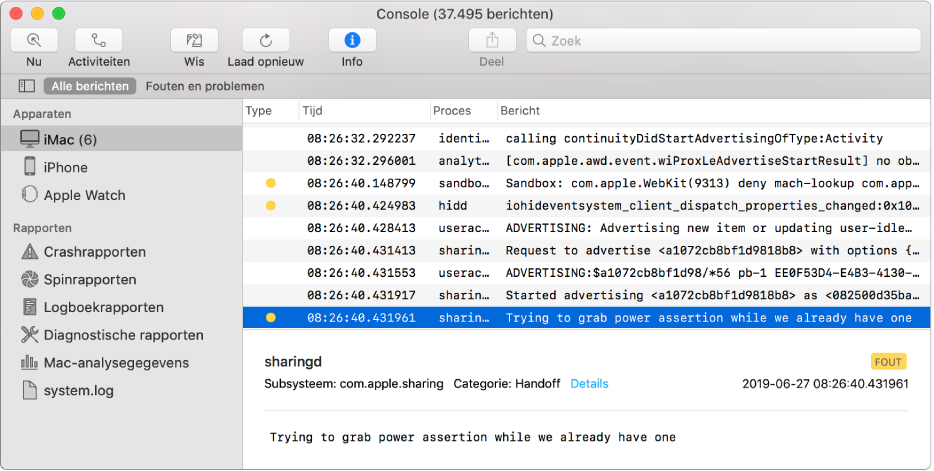Clear messages with the Wis button

[x=194, y=40]
